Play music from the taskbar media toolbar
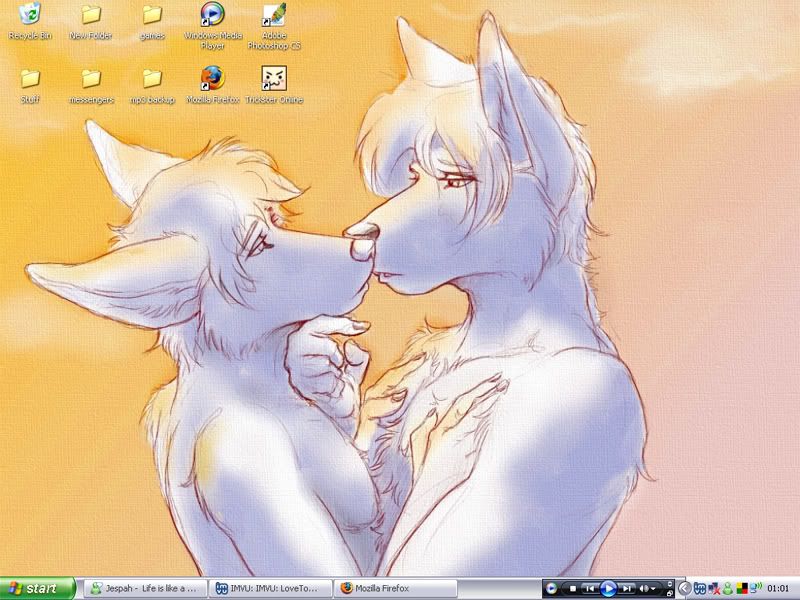 click(x=608, y=589)
